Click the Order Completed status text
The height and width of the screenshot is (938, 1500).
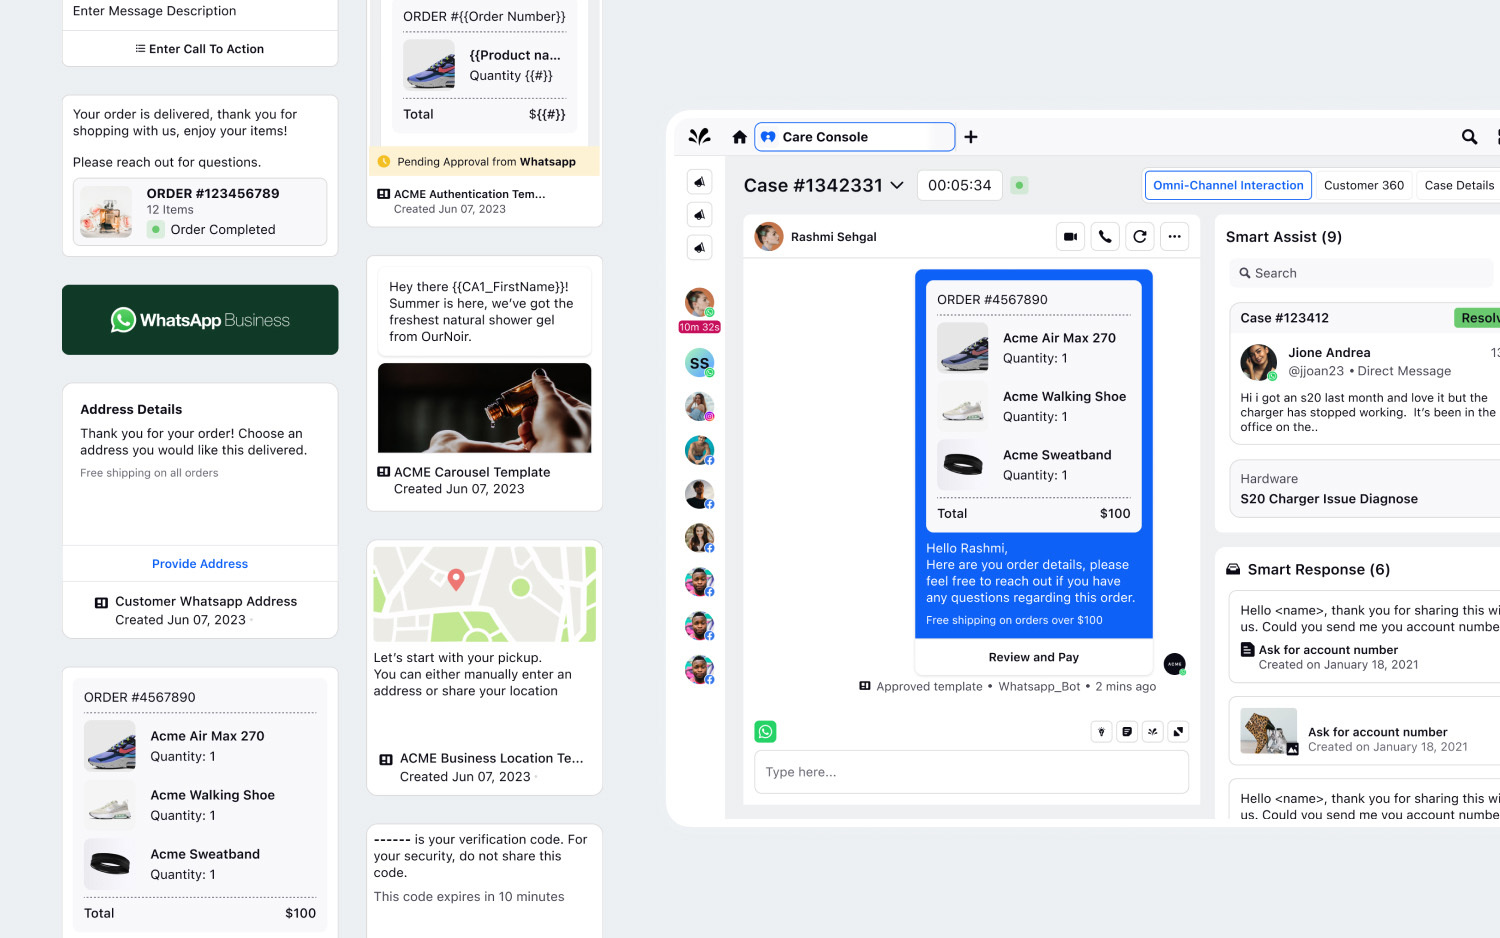(x=223, y=230)
